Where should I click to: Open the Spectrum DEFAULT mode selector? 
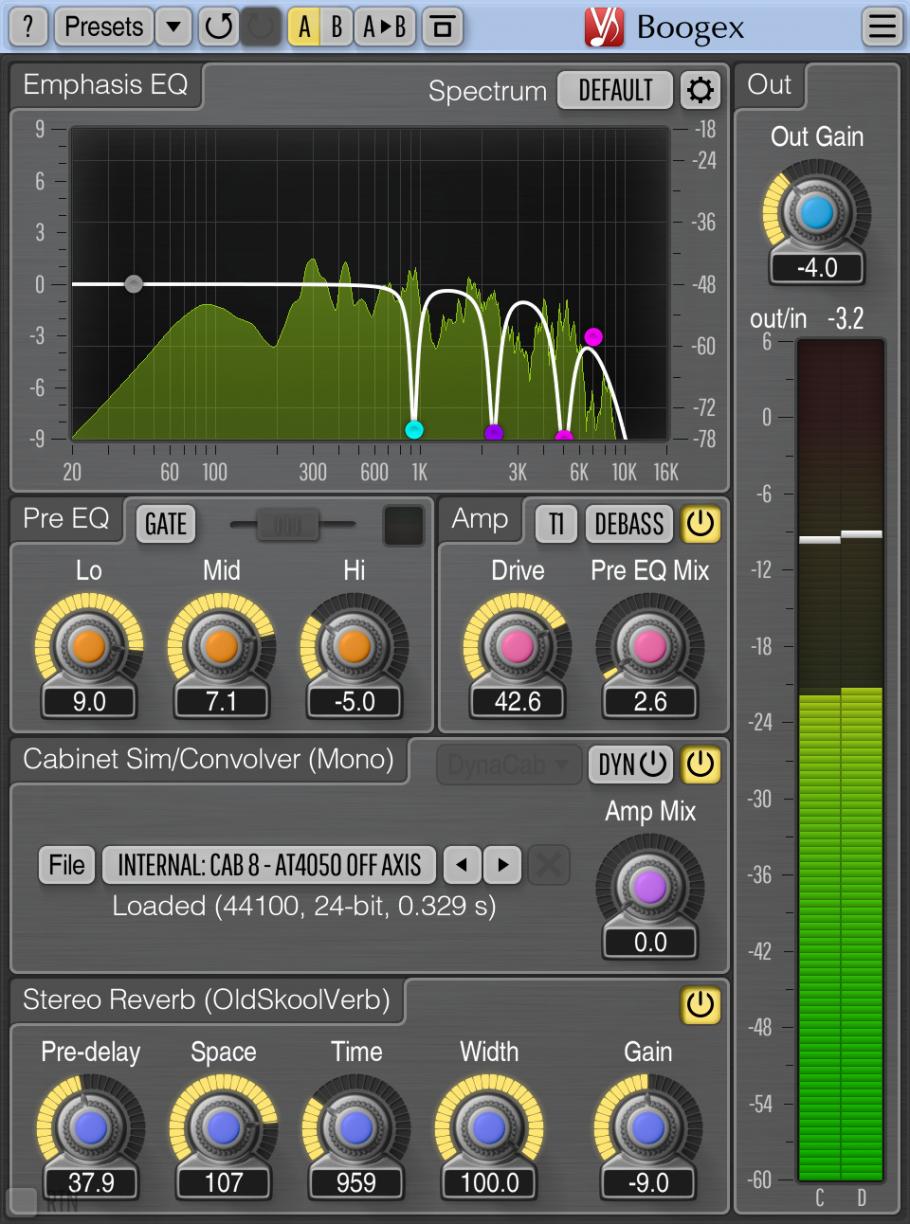(615, 91)
